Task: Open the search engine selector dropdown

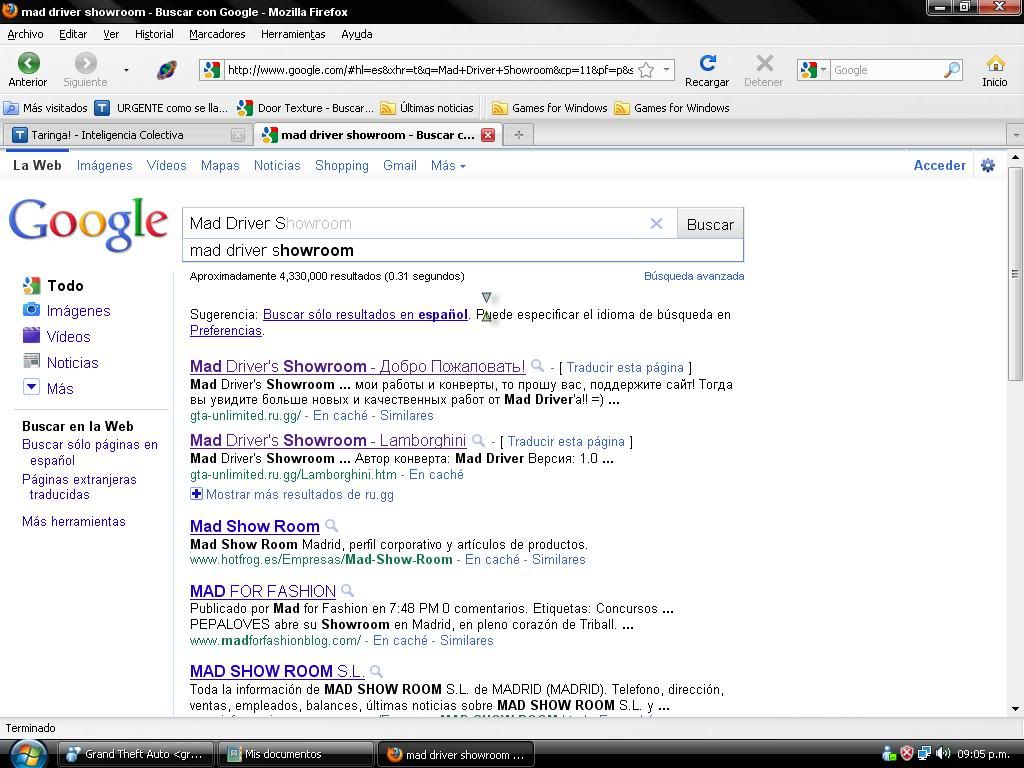Action: [x=813, y=69]
